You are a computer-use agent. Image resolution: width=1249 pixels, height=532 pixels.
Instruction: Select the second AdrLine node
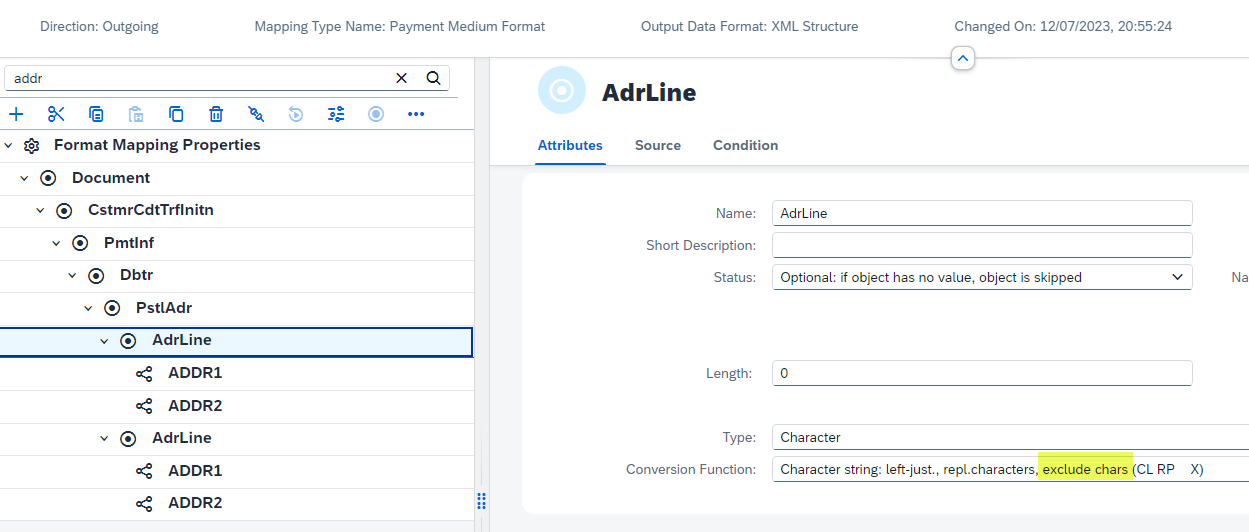181,438
